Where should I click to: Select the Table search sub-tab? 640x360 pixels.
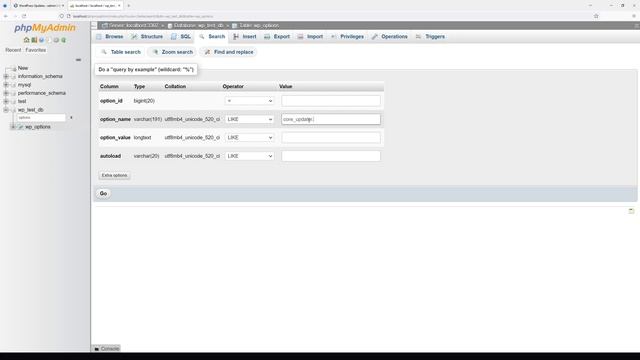pyautogui.click(x=121, y=52)
